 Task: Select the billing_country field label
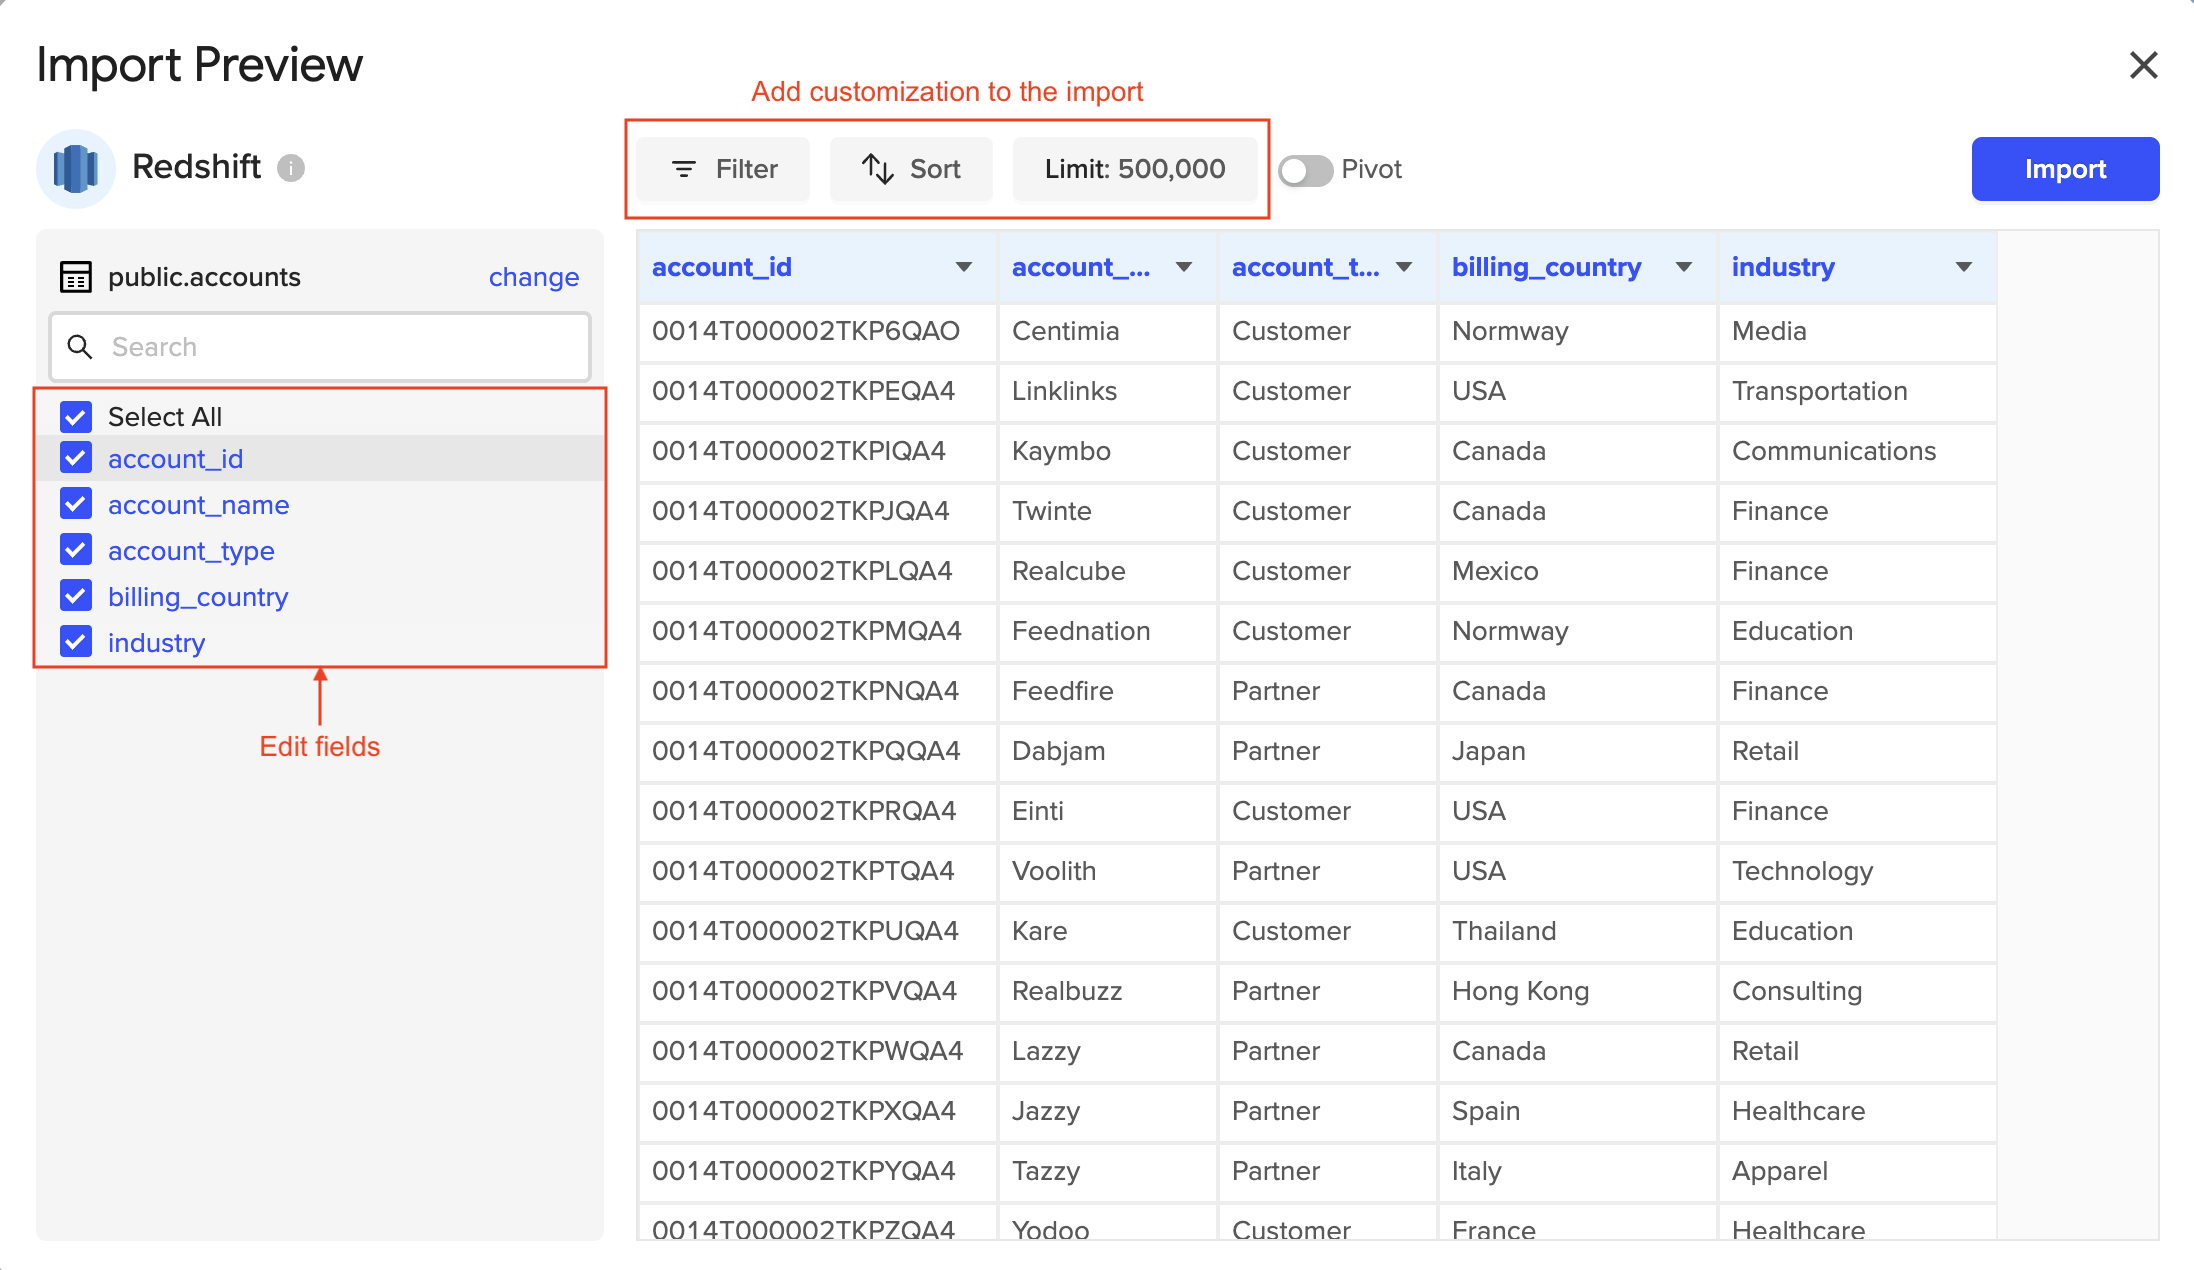point(198,597)
